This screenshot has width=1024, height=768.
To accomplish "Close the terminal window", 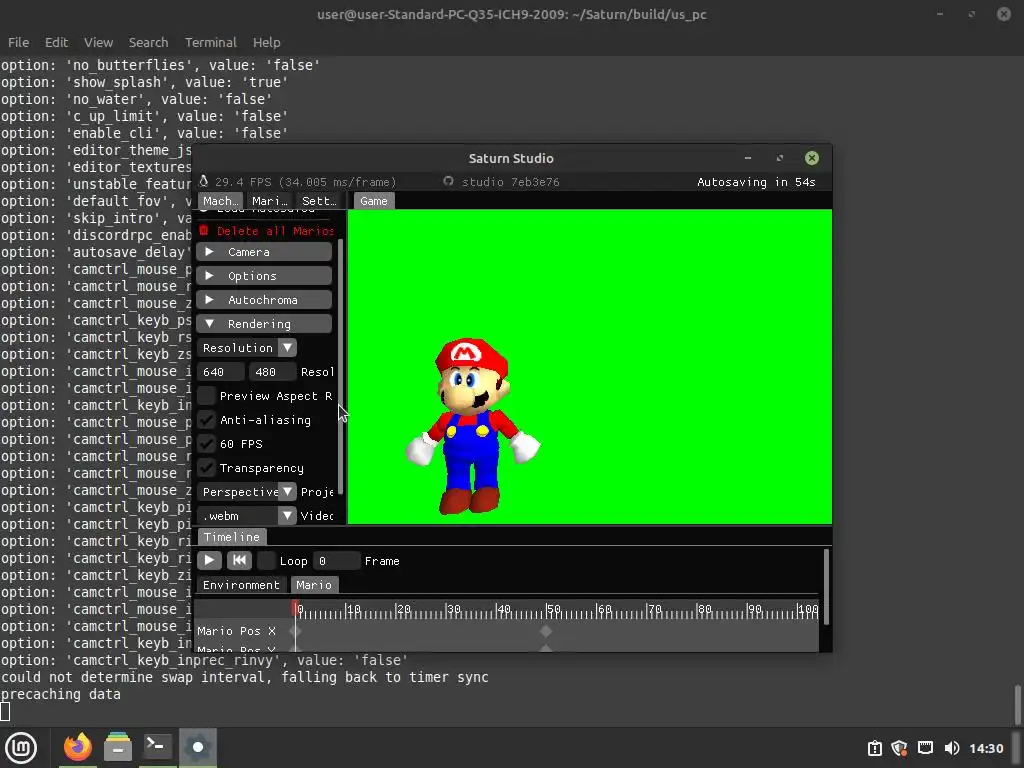I will 1004,14.
